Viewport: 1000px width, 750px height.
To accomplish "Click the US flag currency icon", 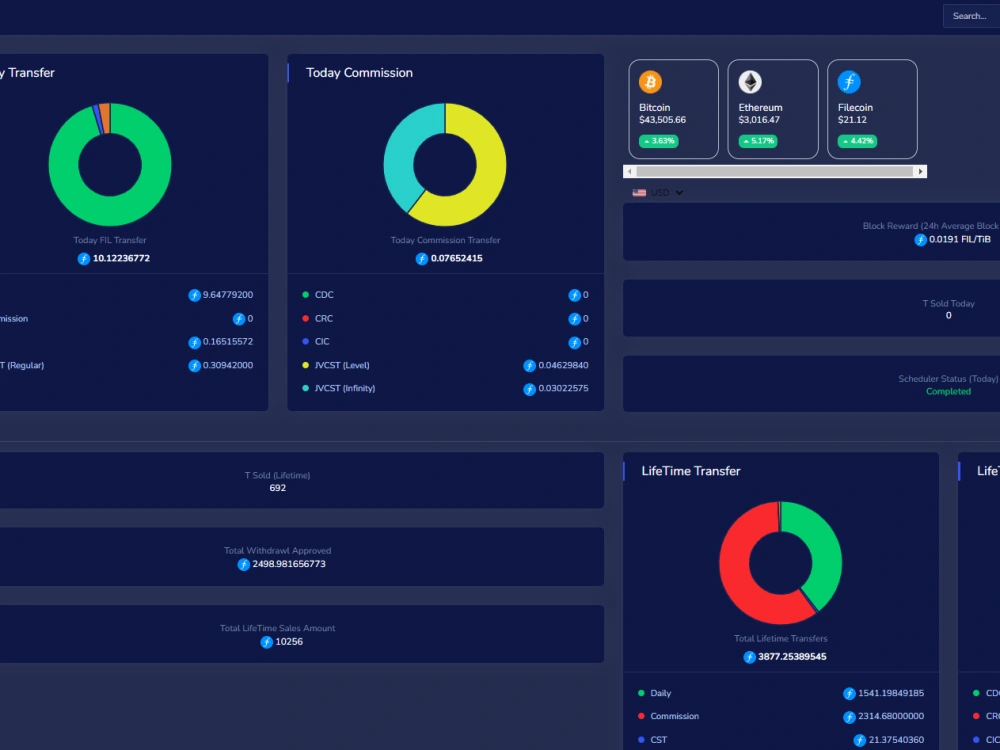I will point(639,193).
